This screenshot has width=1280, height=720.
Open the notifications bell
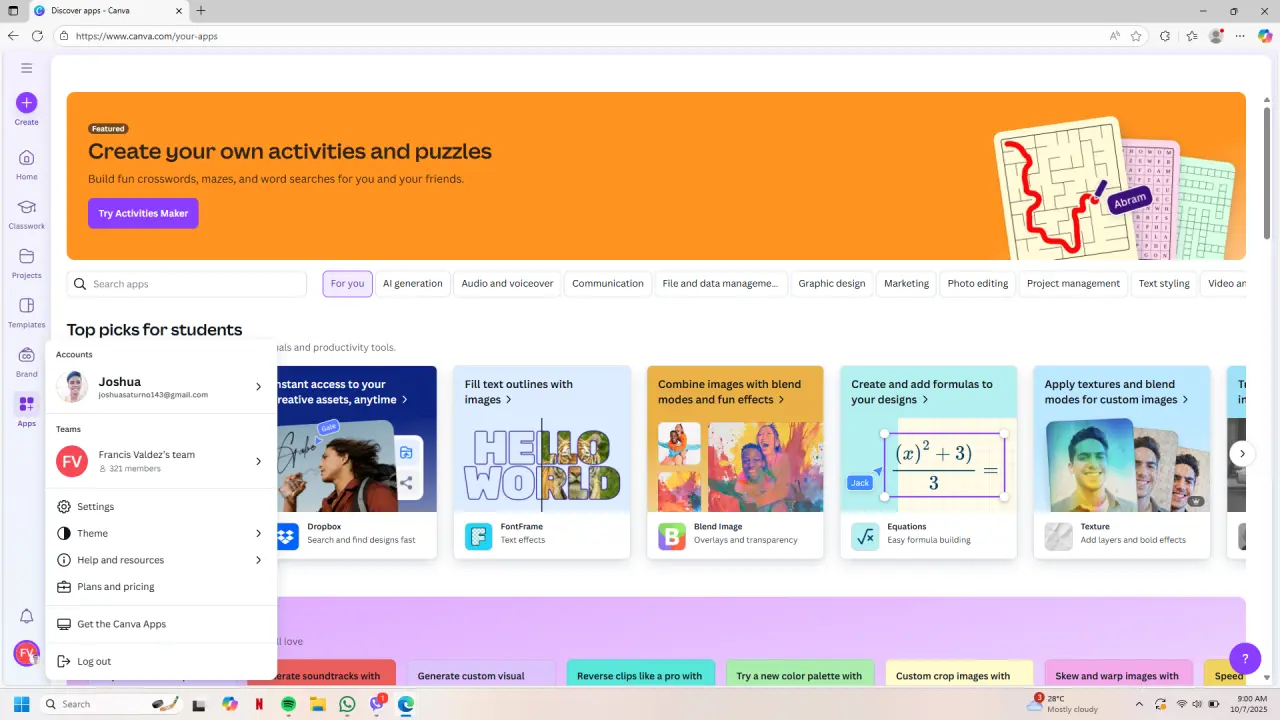click(26, 616)
